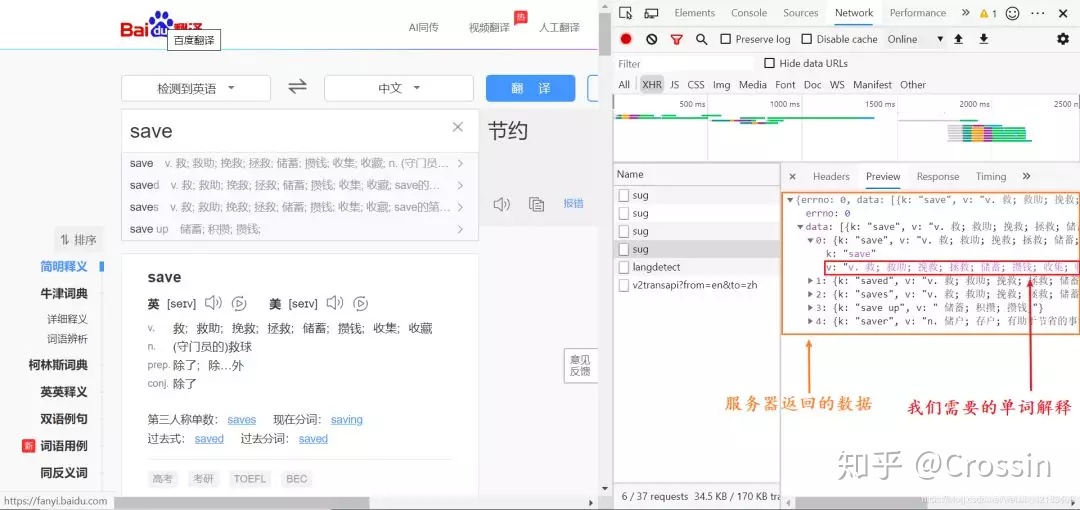
Task: Toggle the network filter funnel icon
Action: coord(676,39)
